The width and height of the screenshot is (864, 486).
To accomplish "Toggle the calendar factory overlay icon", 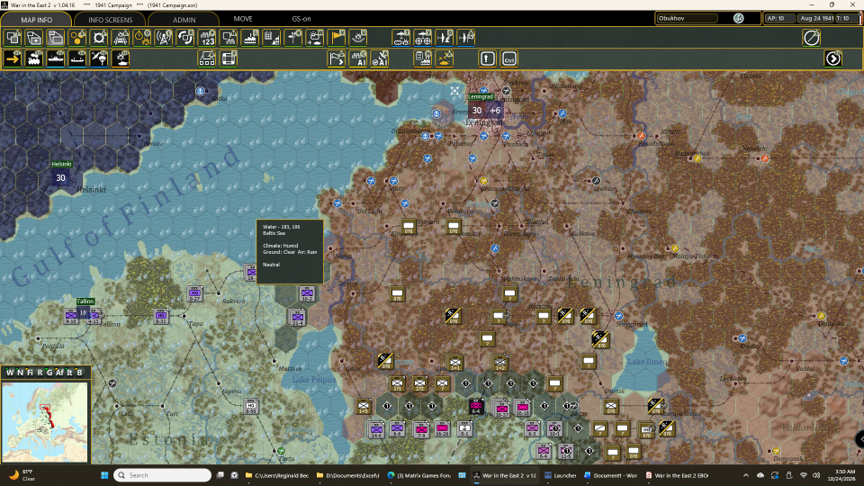I will point(272,37).
